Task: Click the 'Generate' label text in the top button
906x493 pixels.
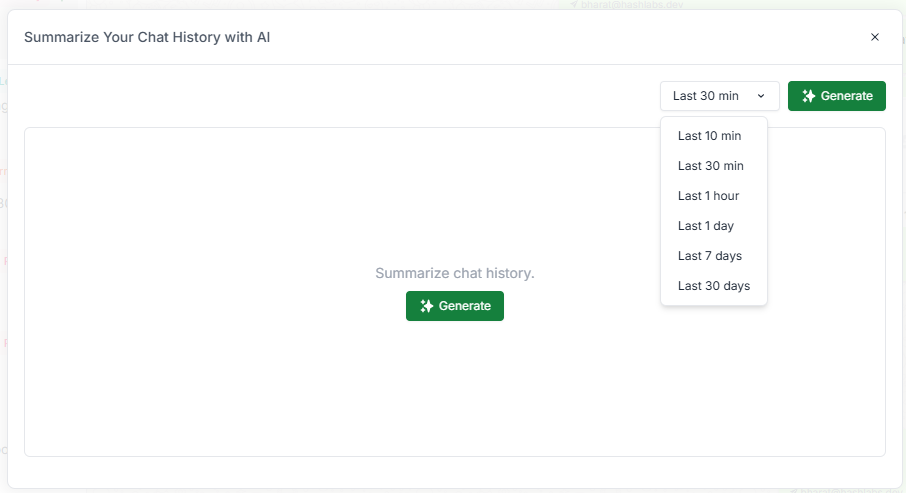Action: coord(846,96)
